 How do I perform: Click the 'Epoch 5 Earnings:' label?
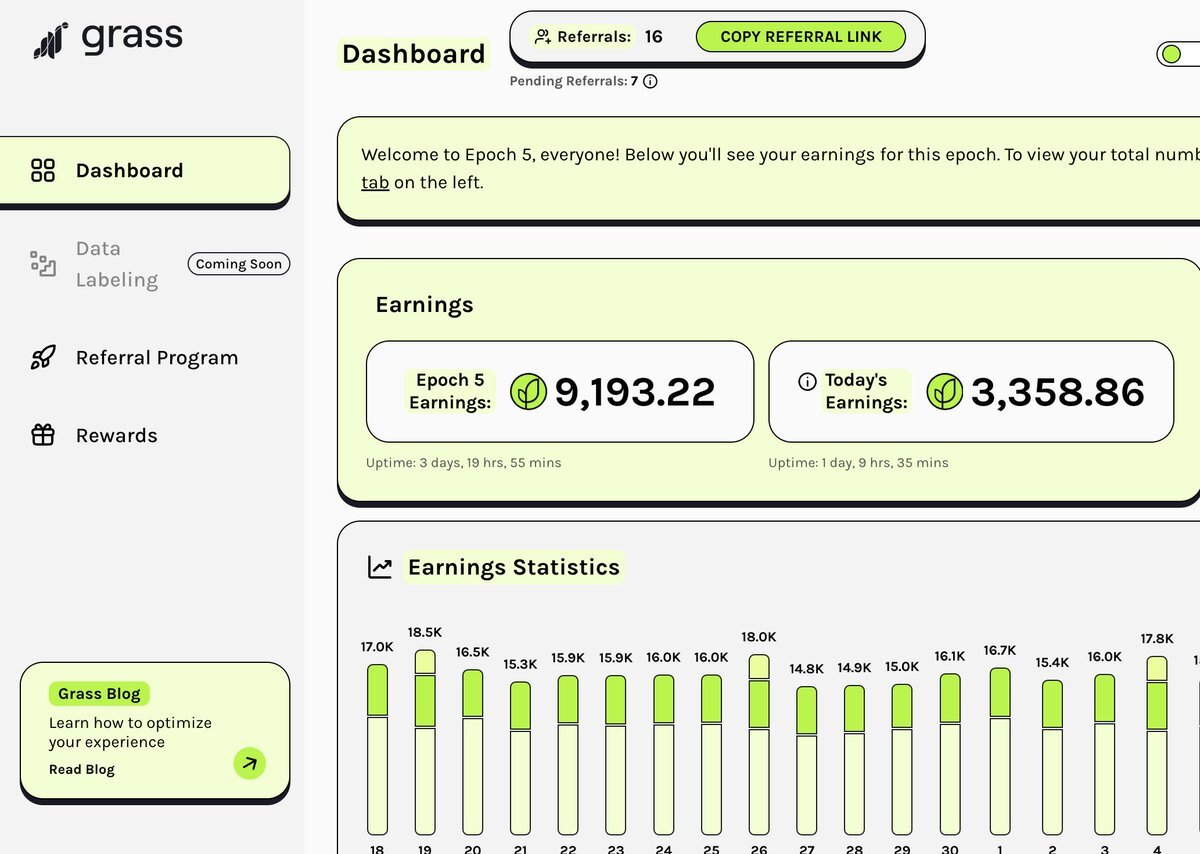tap(450, 391)
